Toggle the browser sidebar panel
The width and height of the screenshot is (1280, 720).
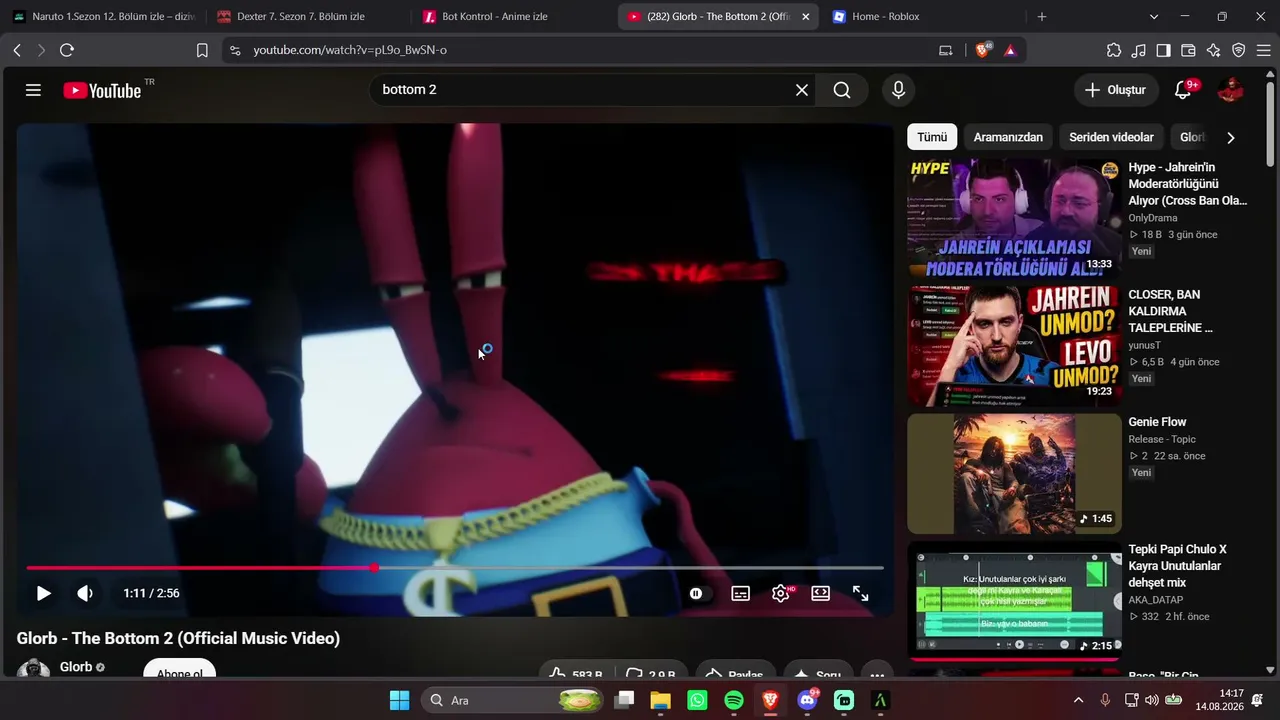(x=1164, y=50)
